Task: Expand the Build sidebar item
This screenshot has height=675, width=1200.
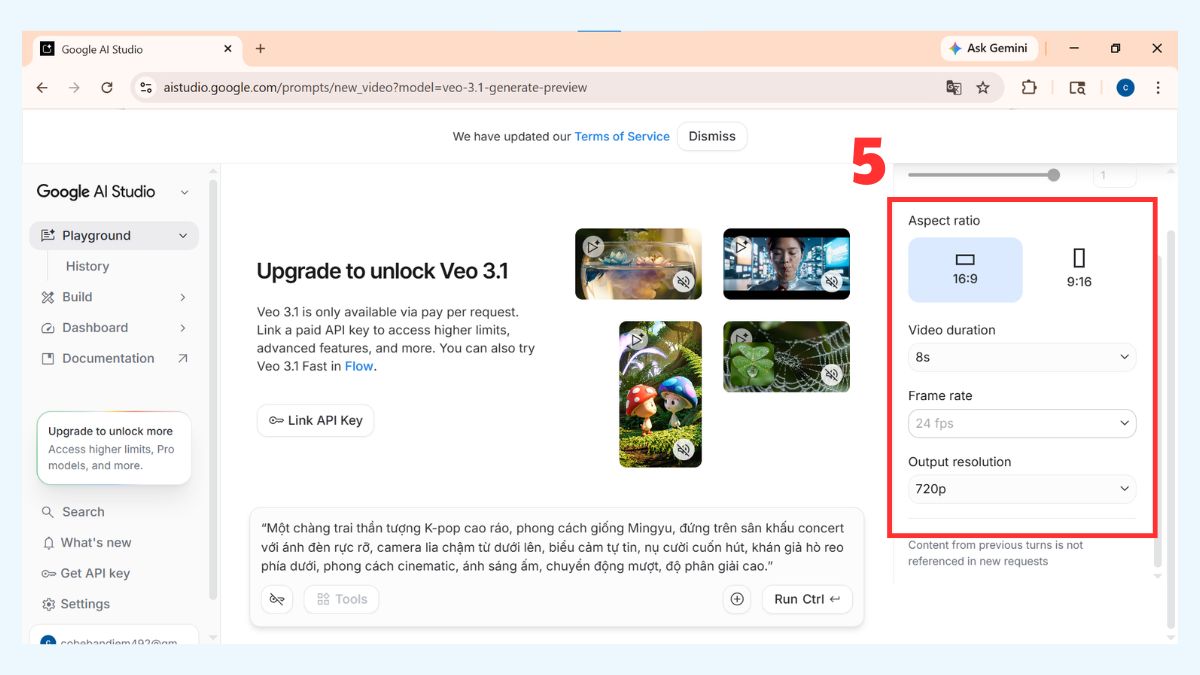Action: click(114, 297)
